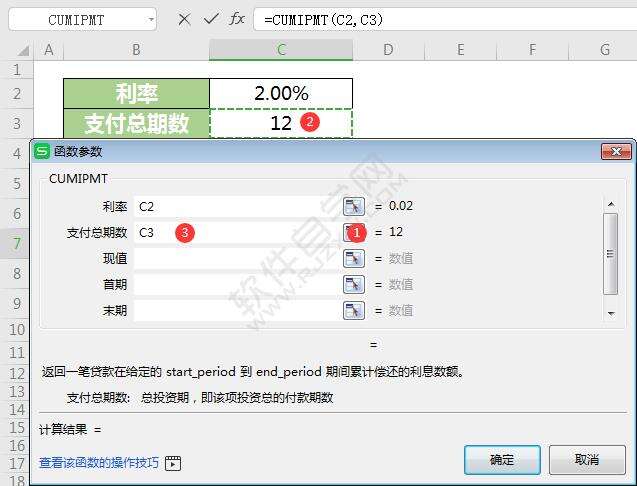637x486 pixels.
Task: Click the video tutorial icon beside the tips link
Action: (x=173, y=463)
